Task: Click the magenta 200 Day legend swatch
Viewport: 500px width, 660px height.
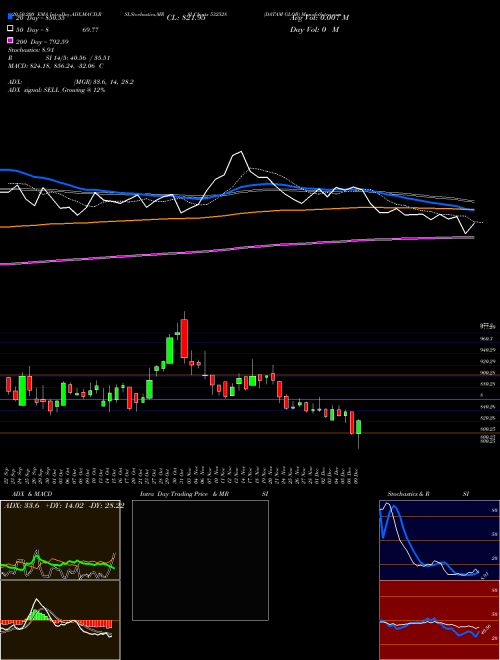Action: (10, 41)
